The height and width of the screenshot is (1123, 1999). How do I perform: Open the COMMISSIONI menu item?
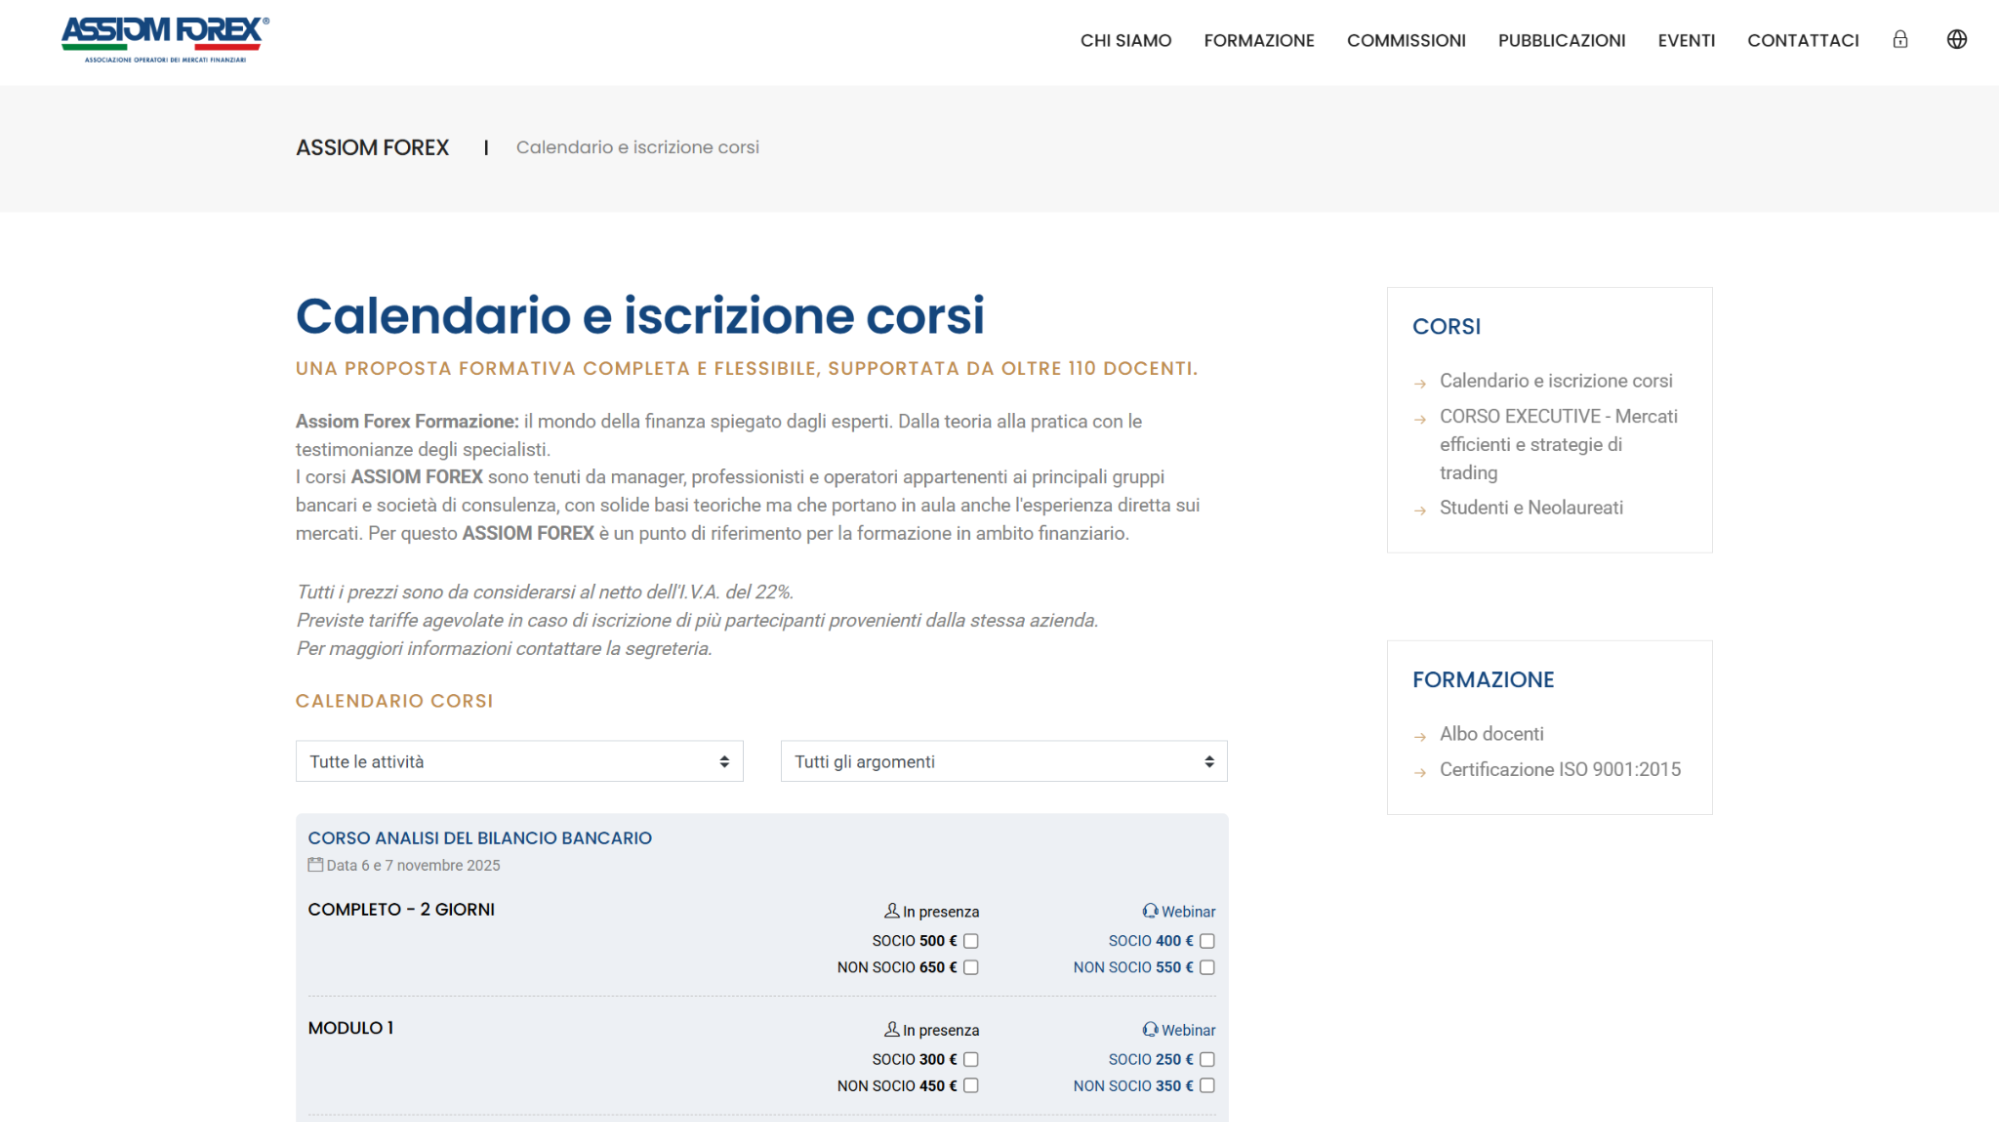click(x=1406, y=41)
